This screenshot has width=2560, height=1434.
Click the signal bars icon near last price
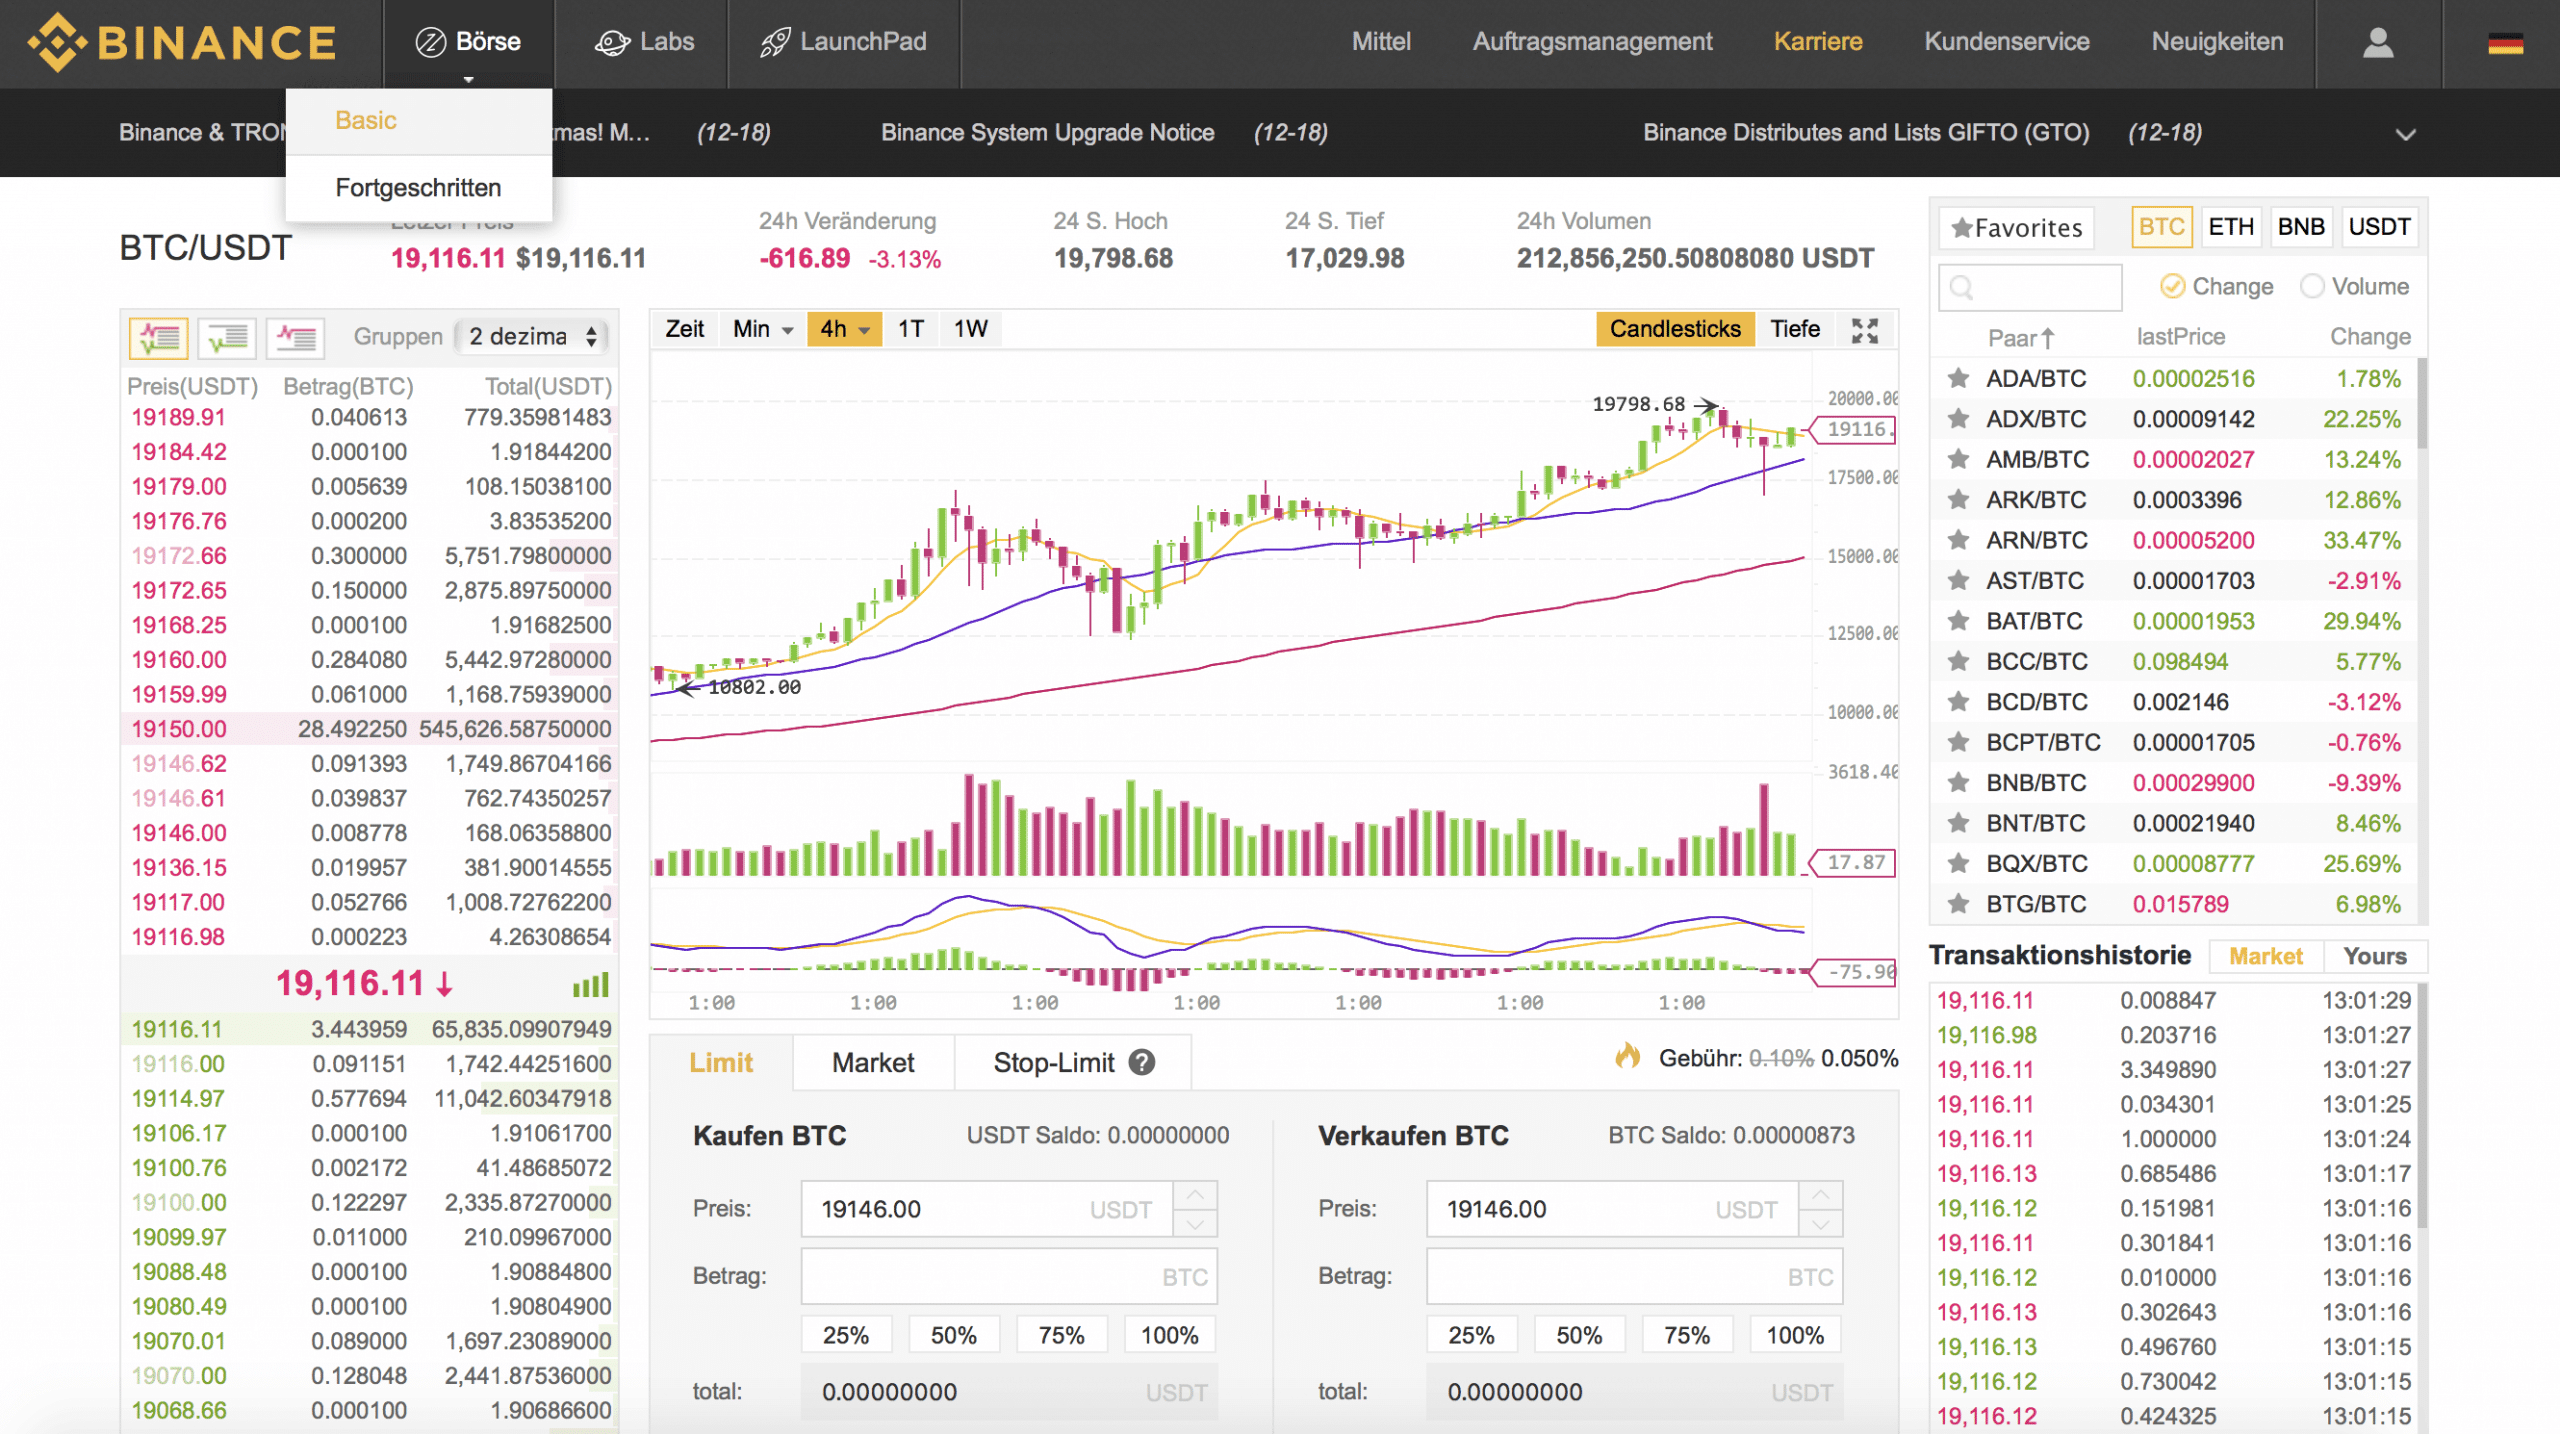590,985
